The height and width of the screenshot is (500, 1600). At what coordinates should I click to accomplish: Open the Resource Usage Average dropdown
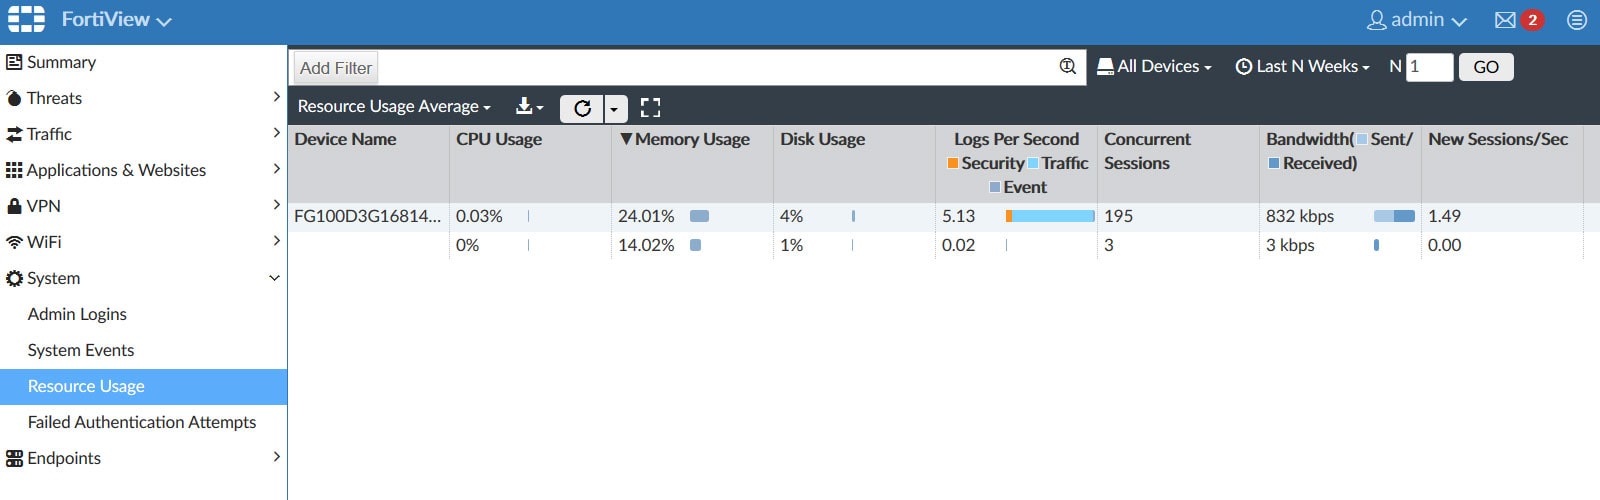[394, 107]
